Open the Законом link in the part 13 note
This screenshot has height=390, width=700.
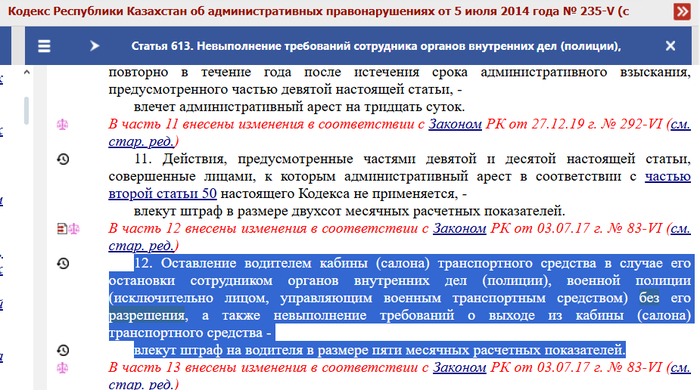tap(459, 368)
